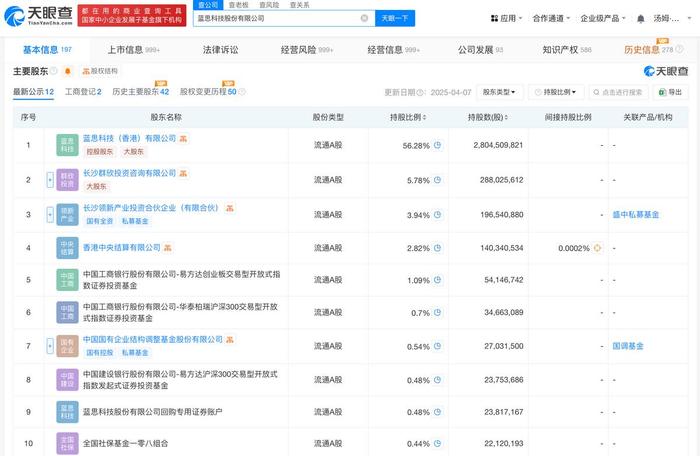The image size is (700, 456).
Task: Click the bell alert icon beside 主要股东
Action: click(67, 71)
